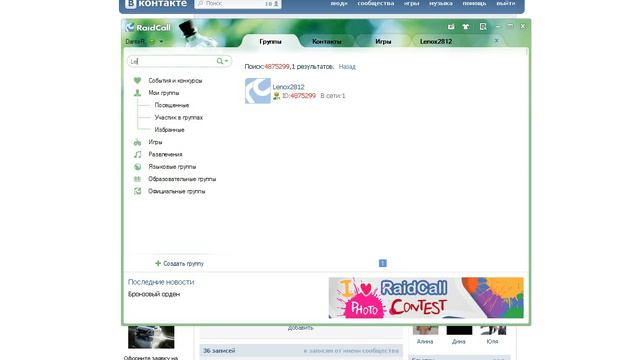Viewport: 640px width, 360px height.
Task: Open помощь in the VK top menu
Action: 474,3
